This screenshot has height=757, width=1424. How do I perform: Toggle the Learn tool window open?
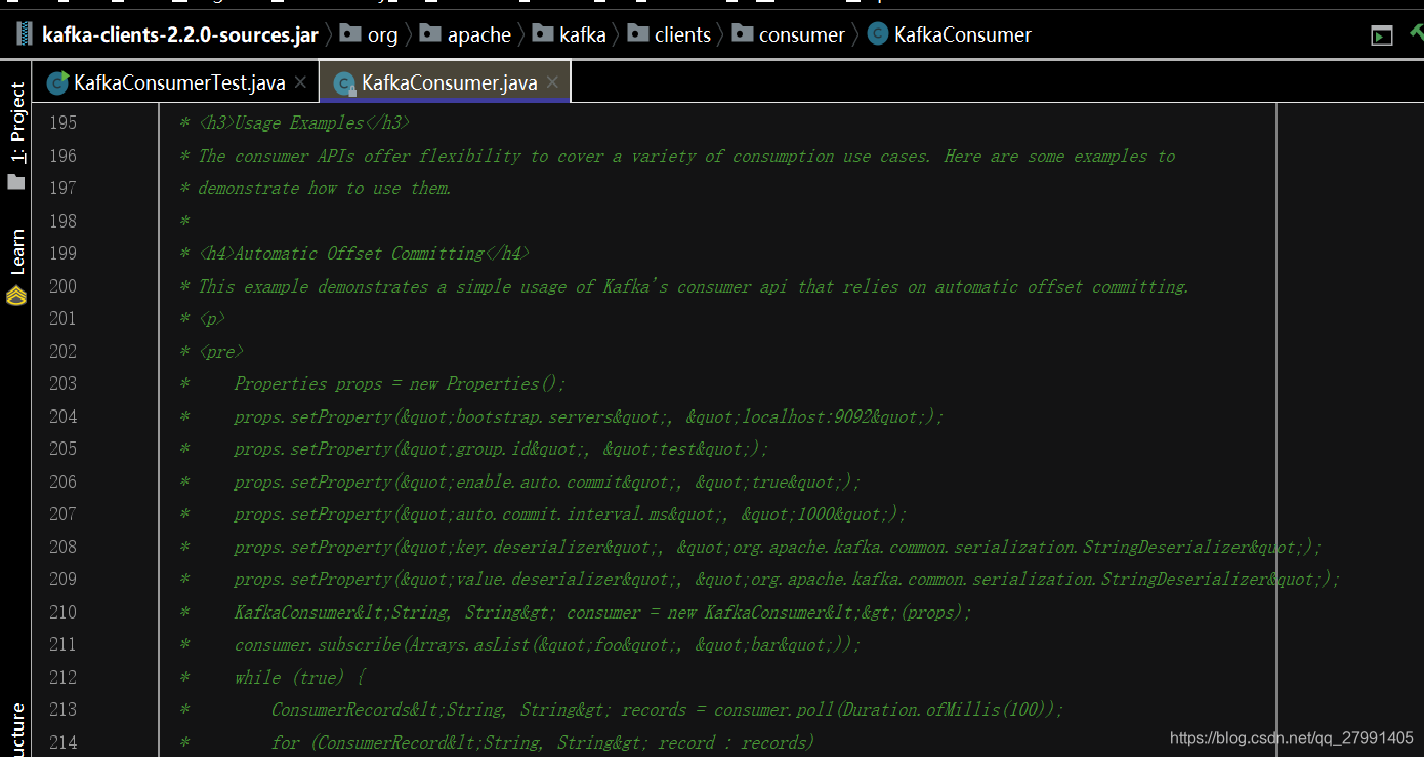[16, 248]
